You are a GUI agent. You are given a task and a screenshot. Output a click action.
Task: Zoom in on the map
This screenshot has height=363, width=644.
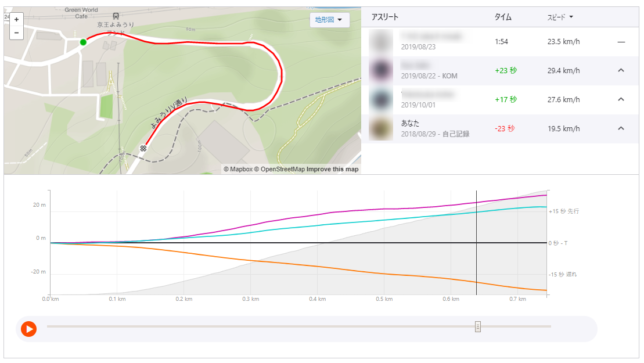point(16,19)
